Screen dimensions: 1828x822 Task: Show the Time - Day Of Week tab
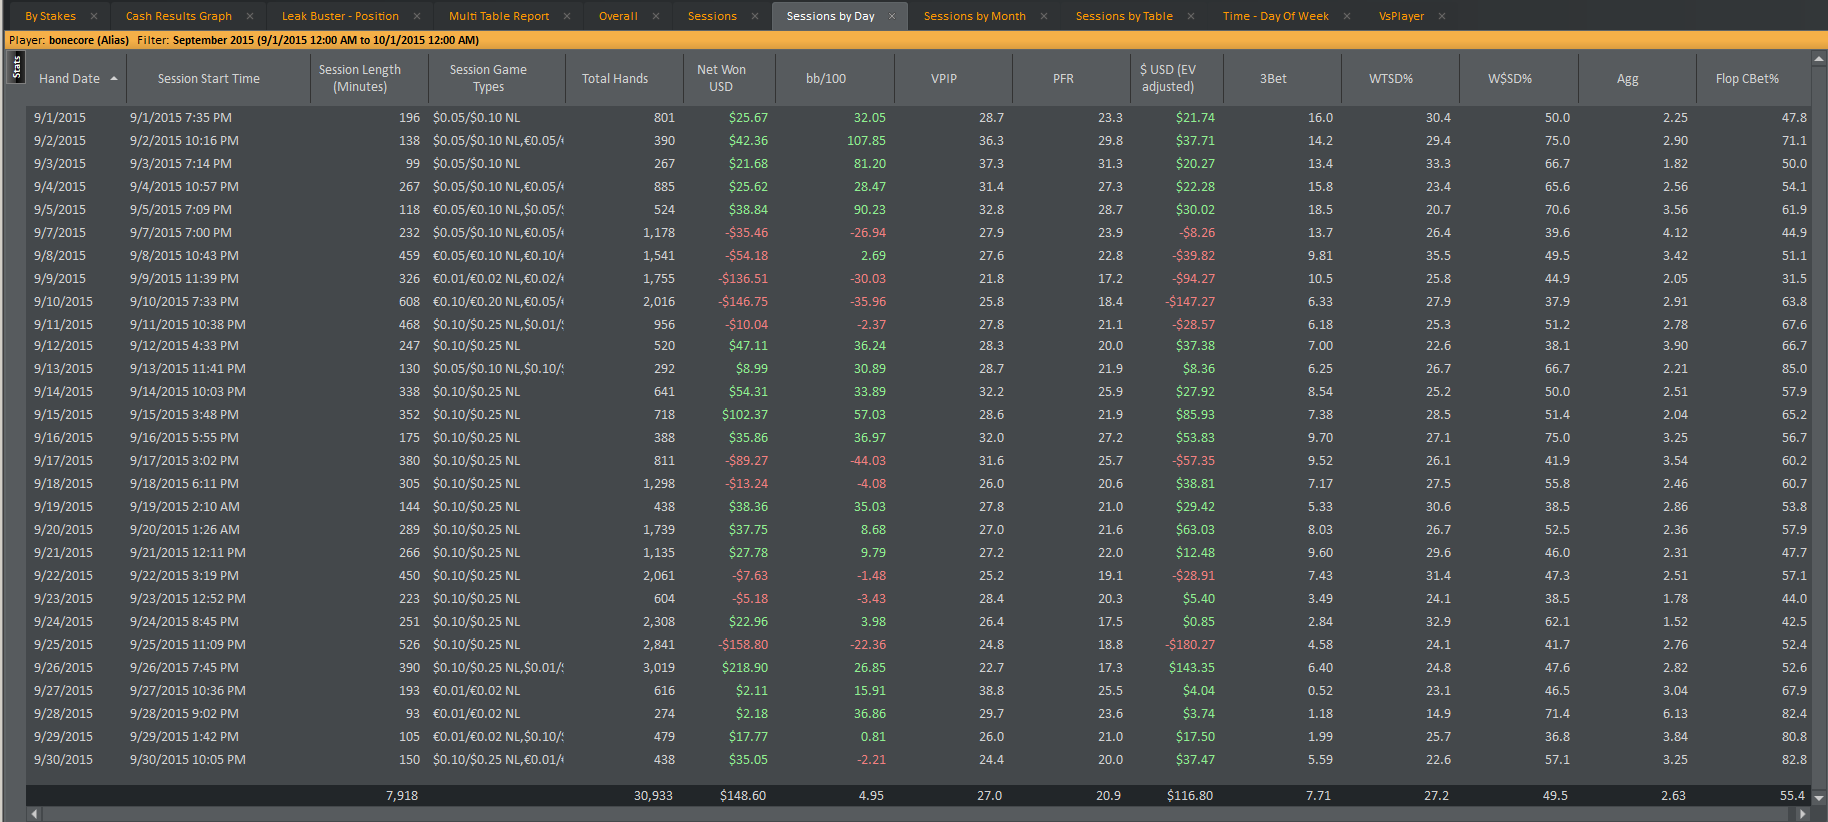[1275, 16]
